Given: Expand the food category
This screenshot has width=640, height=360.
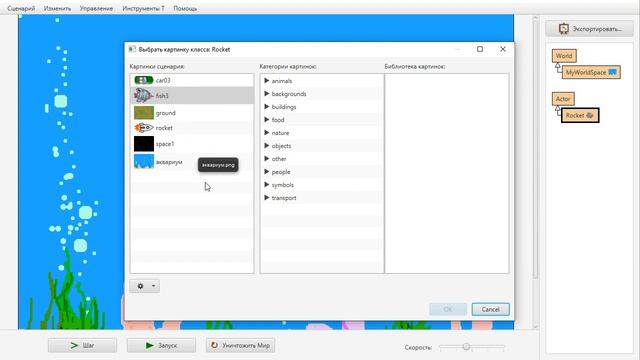Looking at the screenshot, I should [x=267, y=120].
